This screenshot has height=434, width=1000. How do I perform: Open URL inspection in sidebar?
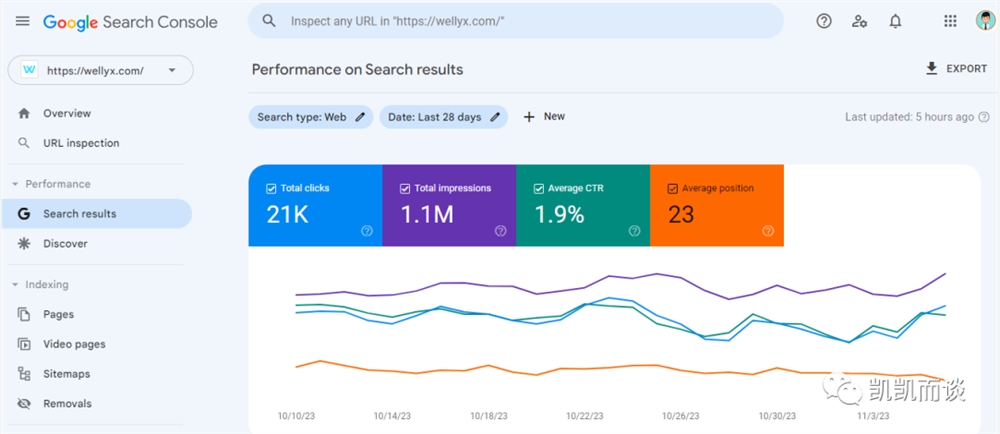[x=81, y=143]
